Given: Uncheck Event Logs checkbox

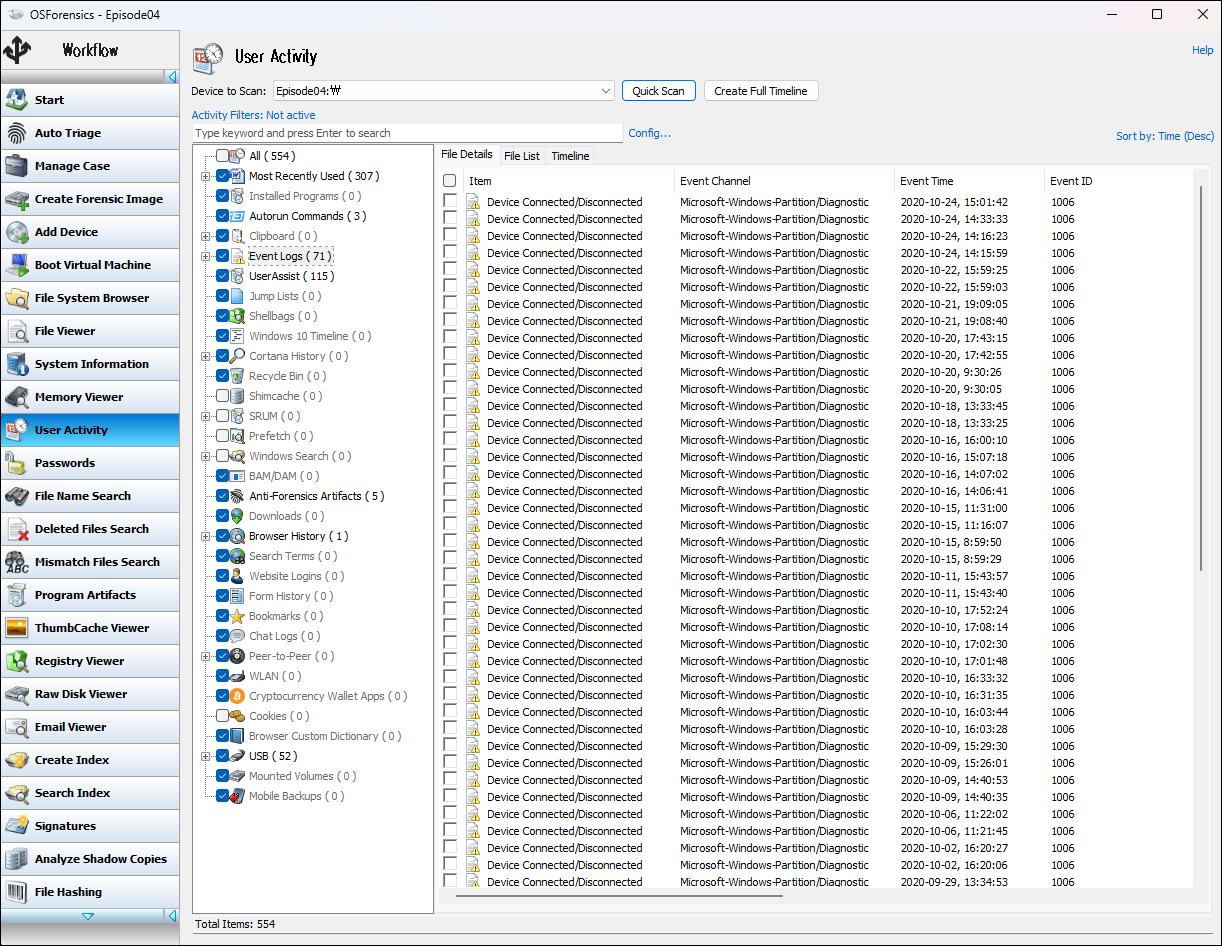Looking at the screenshot, I should [x=222, y=256].
